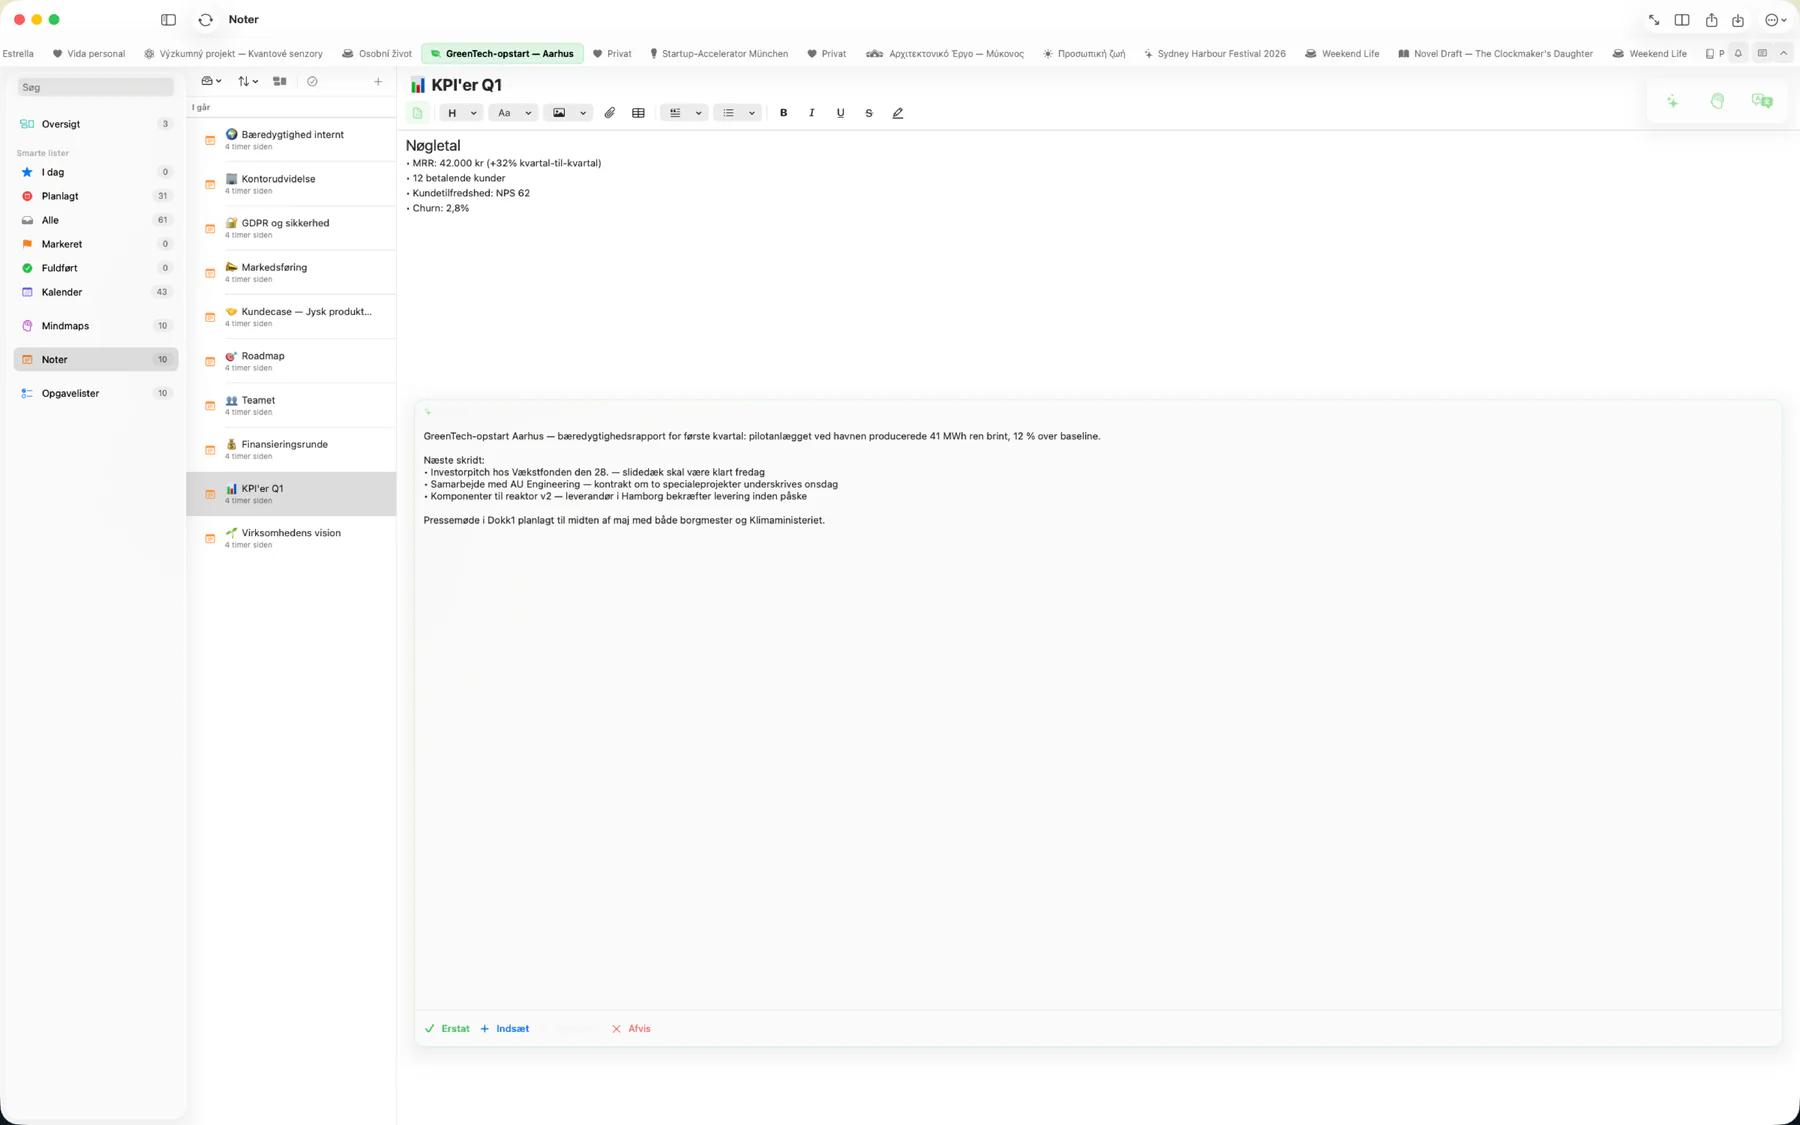Toggle italic formatting
The height and width of the screenshot is (1125, 1800).
coord(811,113)
